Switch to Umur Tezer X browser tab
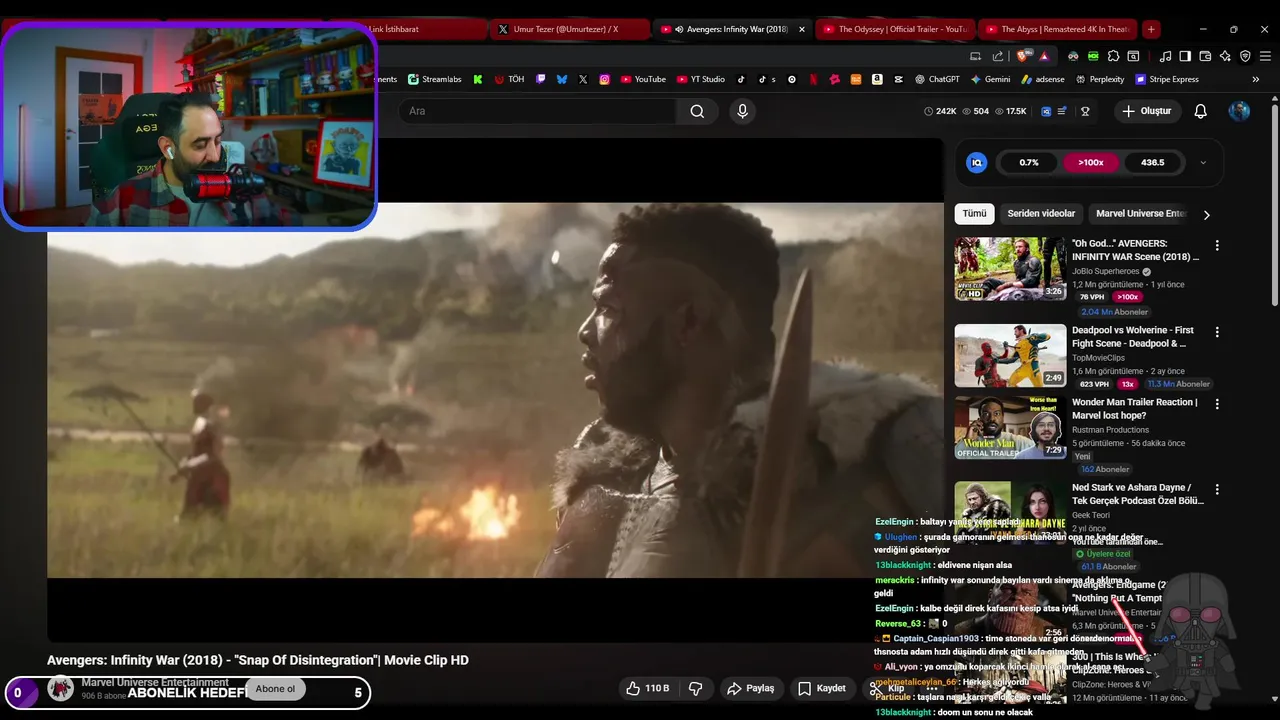This screenshot has width=1280, height=720. coord(570,29)
